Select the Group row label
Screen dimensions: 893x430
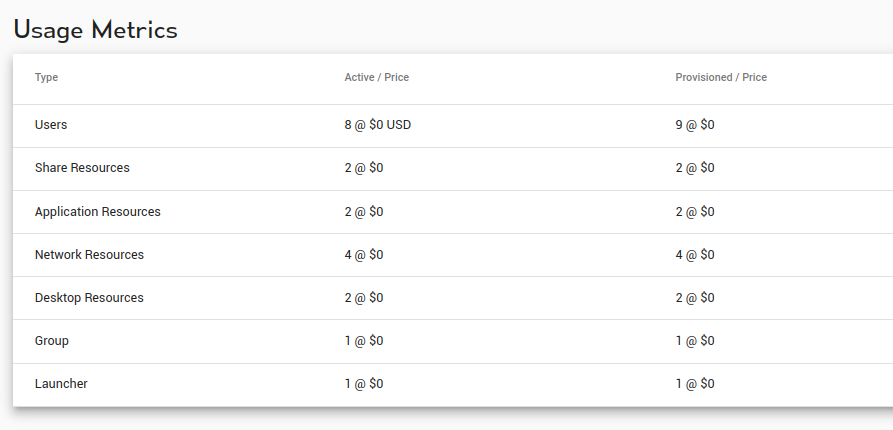pyautogui.click(x=52, y=341)
